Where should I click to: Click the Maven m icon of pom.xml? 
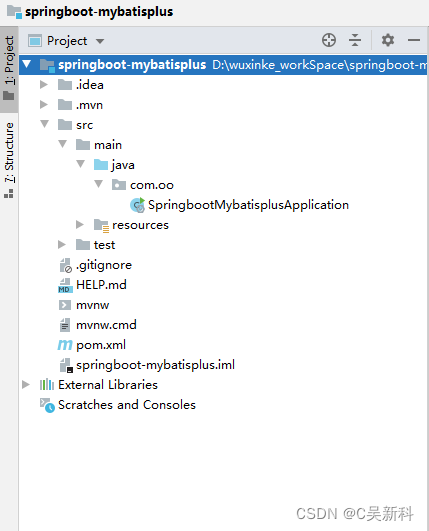65,345
